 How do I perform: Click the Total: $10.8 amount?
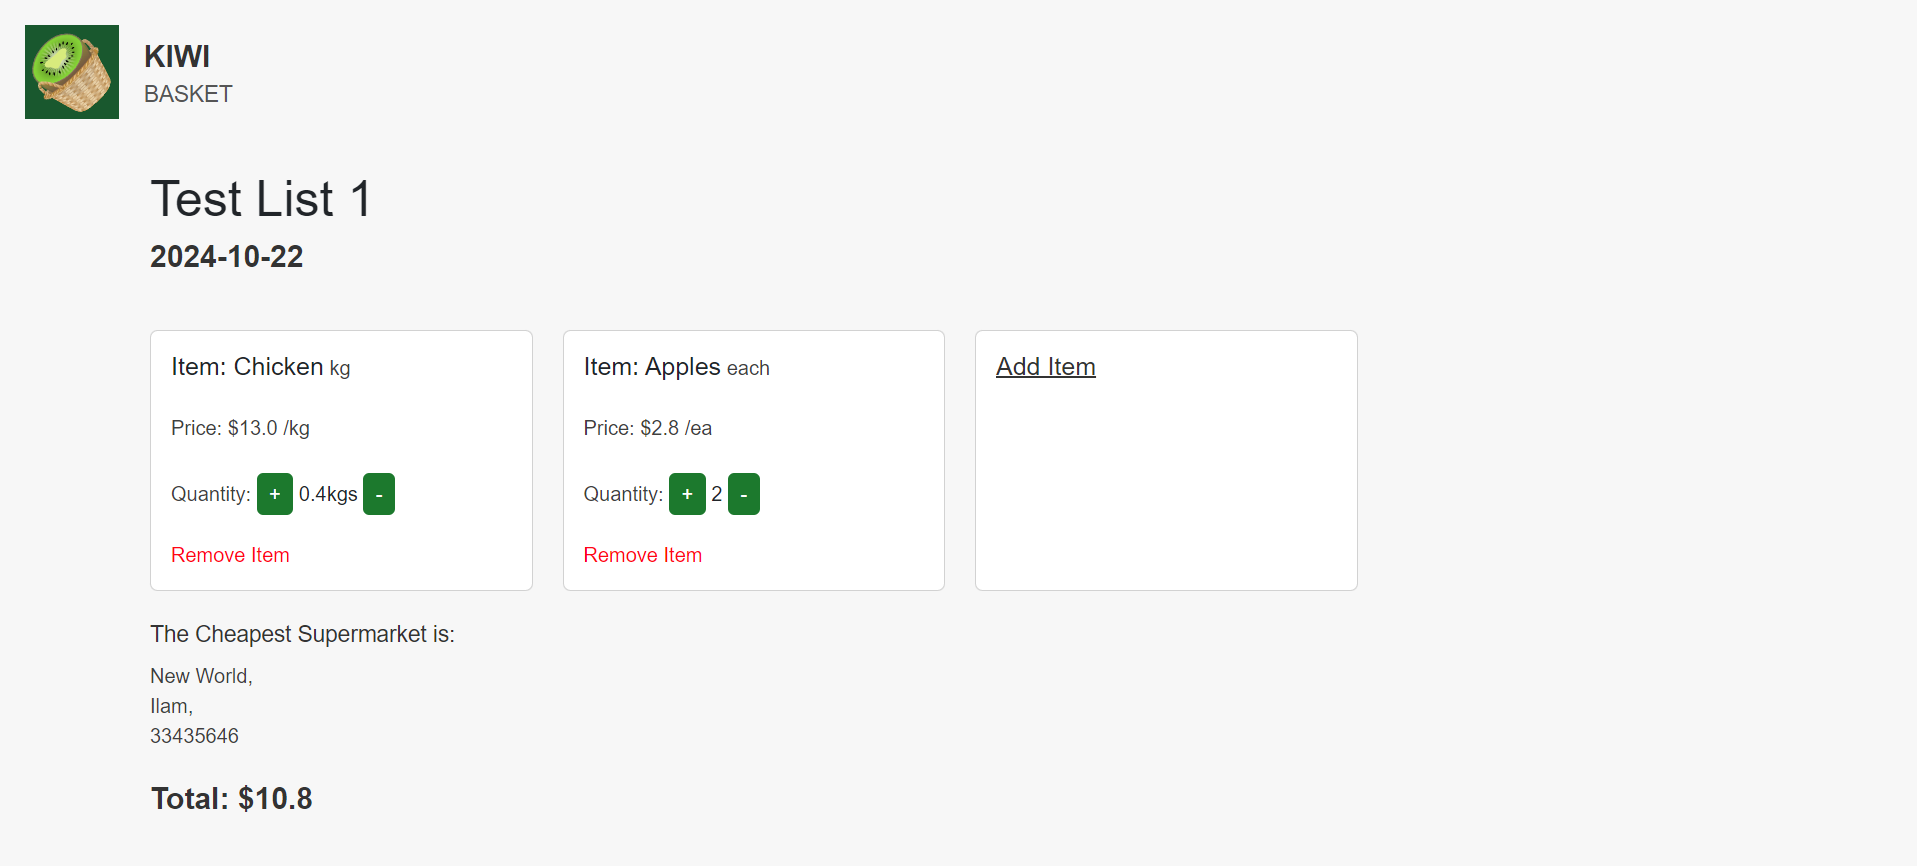(232, 798)
